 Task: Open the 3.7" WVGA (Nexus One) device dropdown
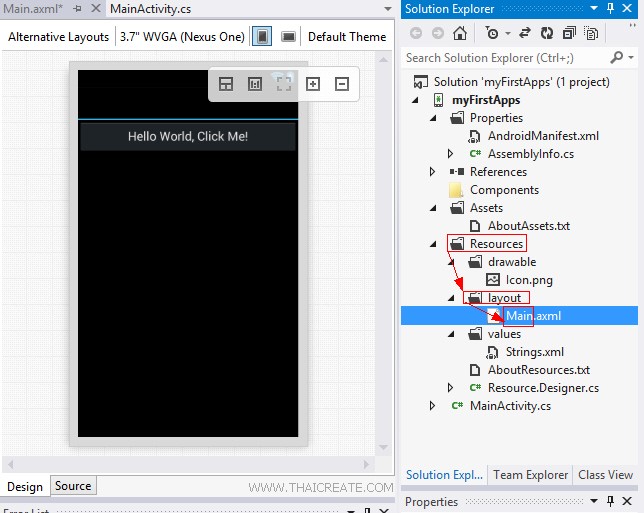[182, 37]
